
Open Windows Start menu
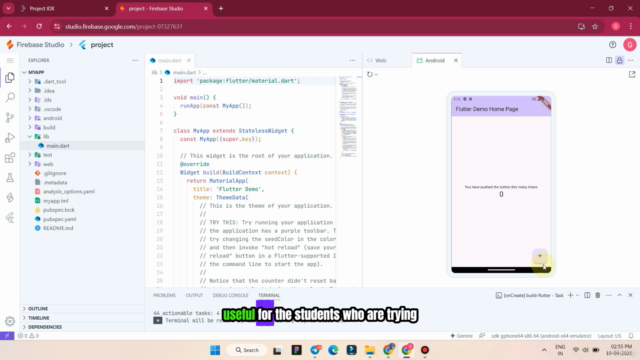(215, 350)
